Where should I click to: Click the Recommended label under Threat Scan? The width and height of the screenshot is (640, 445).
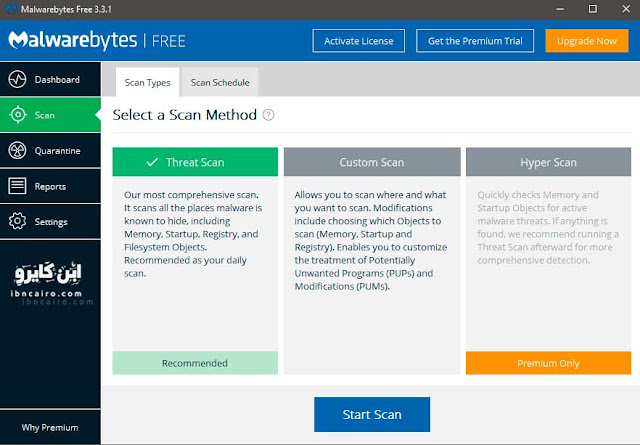[x=195, y=363]
